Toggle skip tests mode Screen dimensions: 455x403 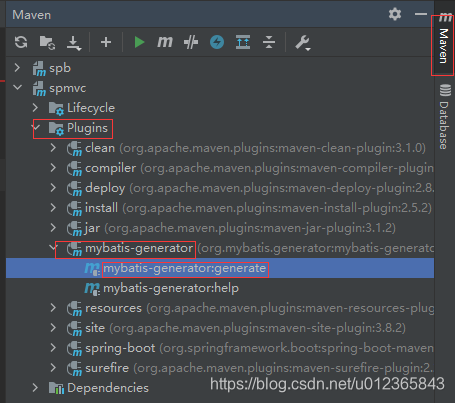click(x=191, y=42)
